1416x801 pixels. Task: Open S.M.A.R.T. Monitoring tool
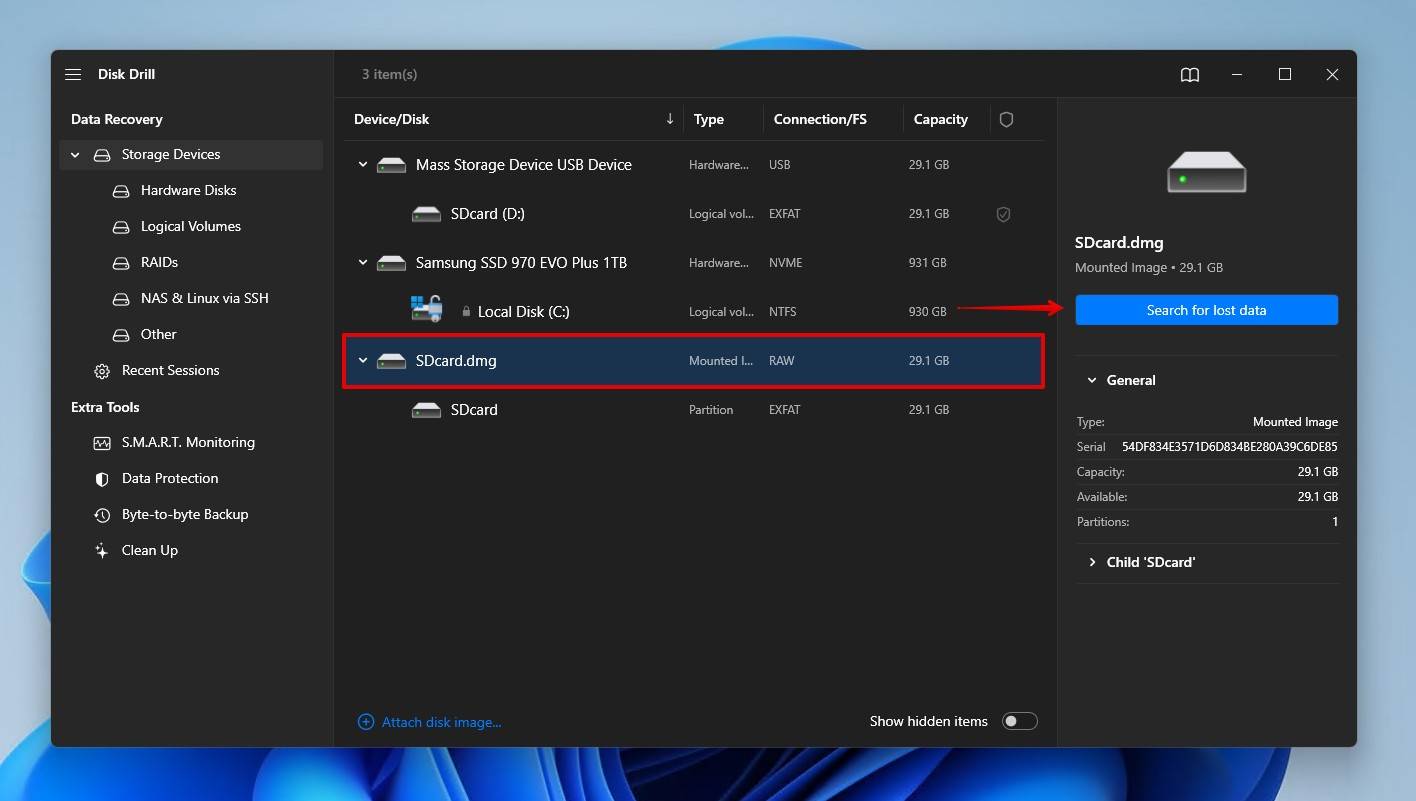click(188, 443)
